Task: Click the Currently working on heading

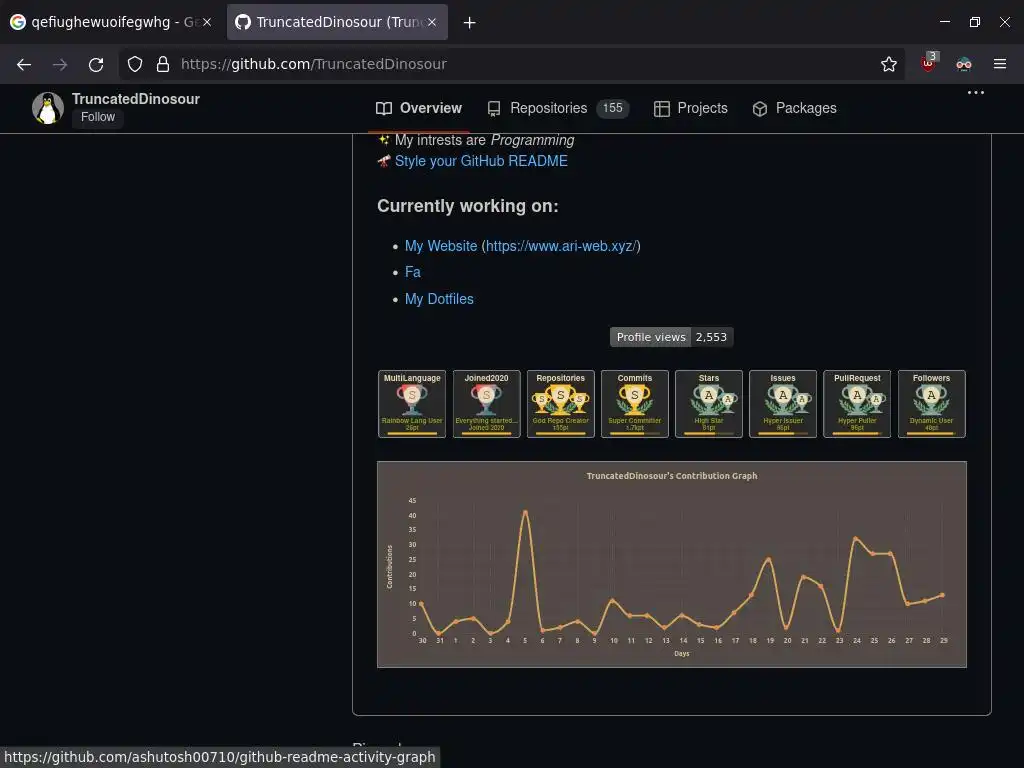Action: click(x=468, y=206)
